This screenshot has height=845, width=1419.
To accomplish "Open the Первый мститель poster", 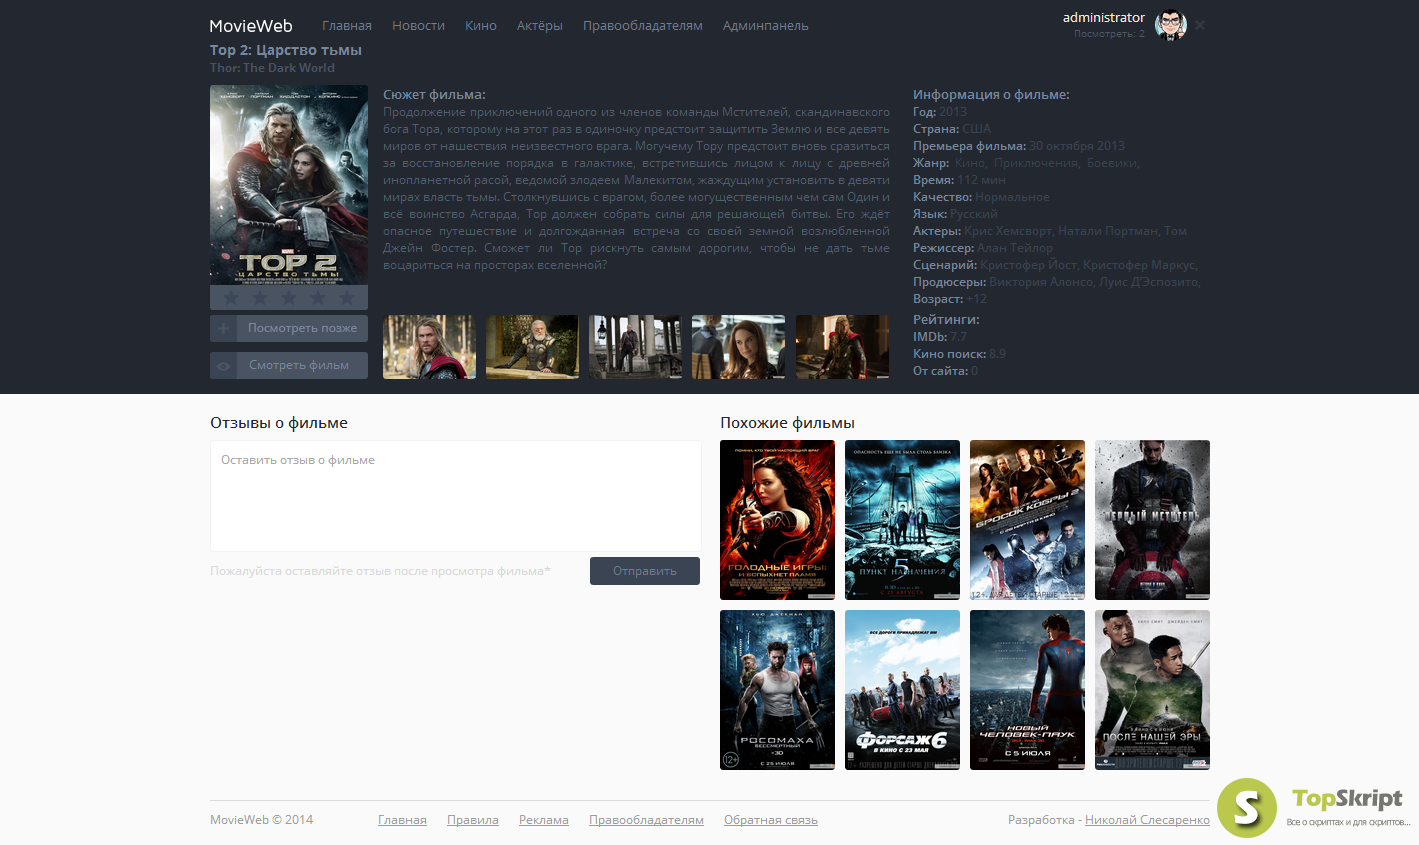I will (1152, 520).
